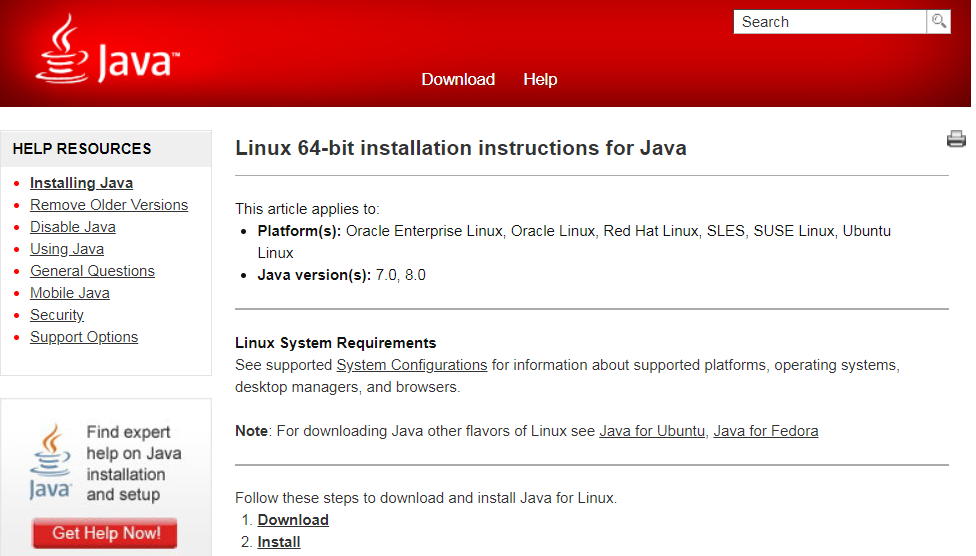Screen dimensions: 976x556
Task: Open the Download menu in the header
Action: coord(458,79)
